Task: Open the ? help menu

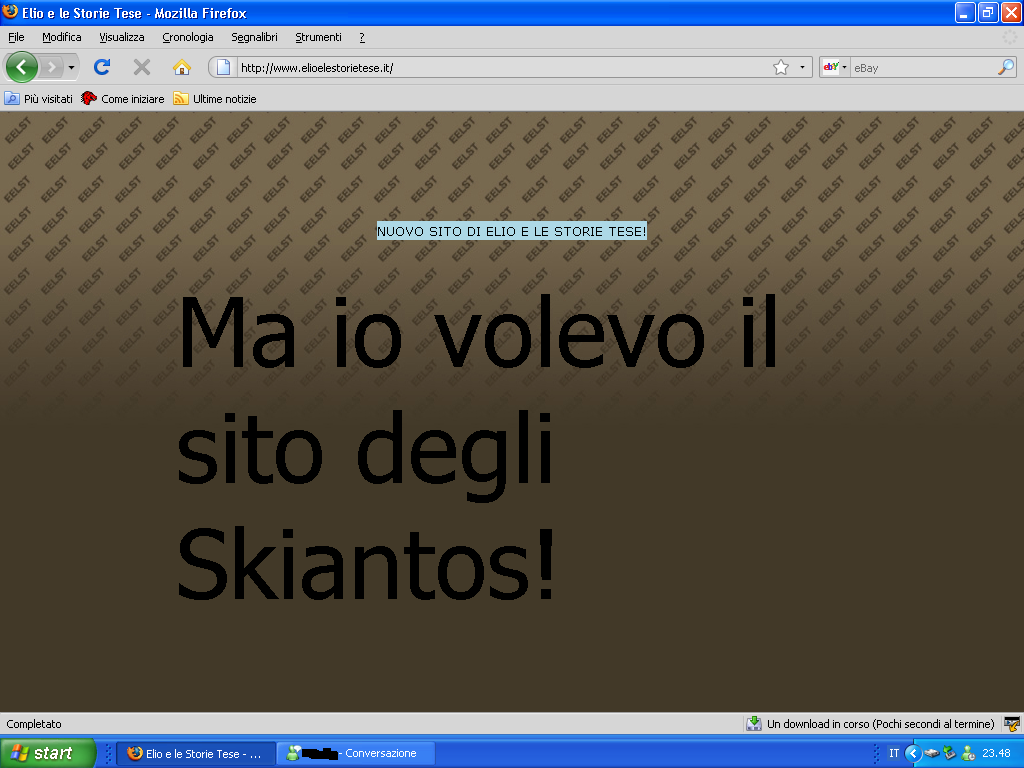Action: coord(362,37)
